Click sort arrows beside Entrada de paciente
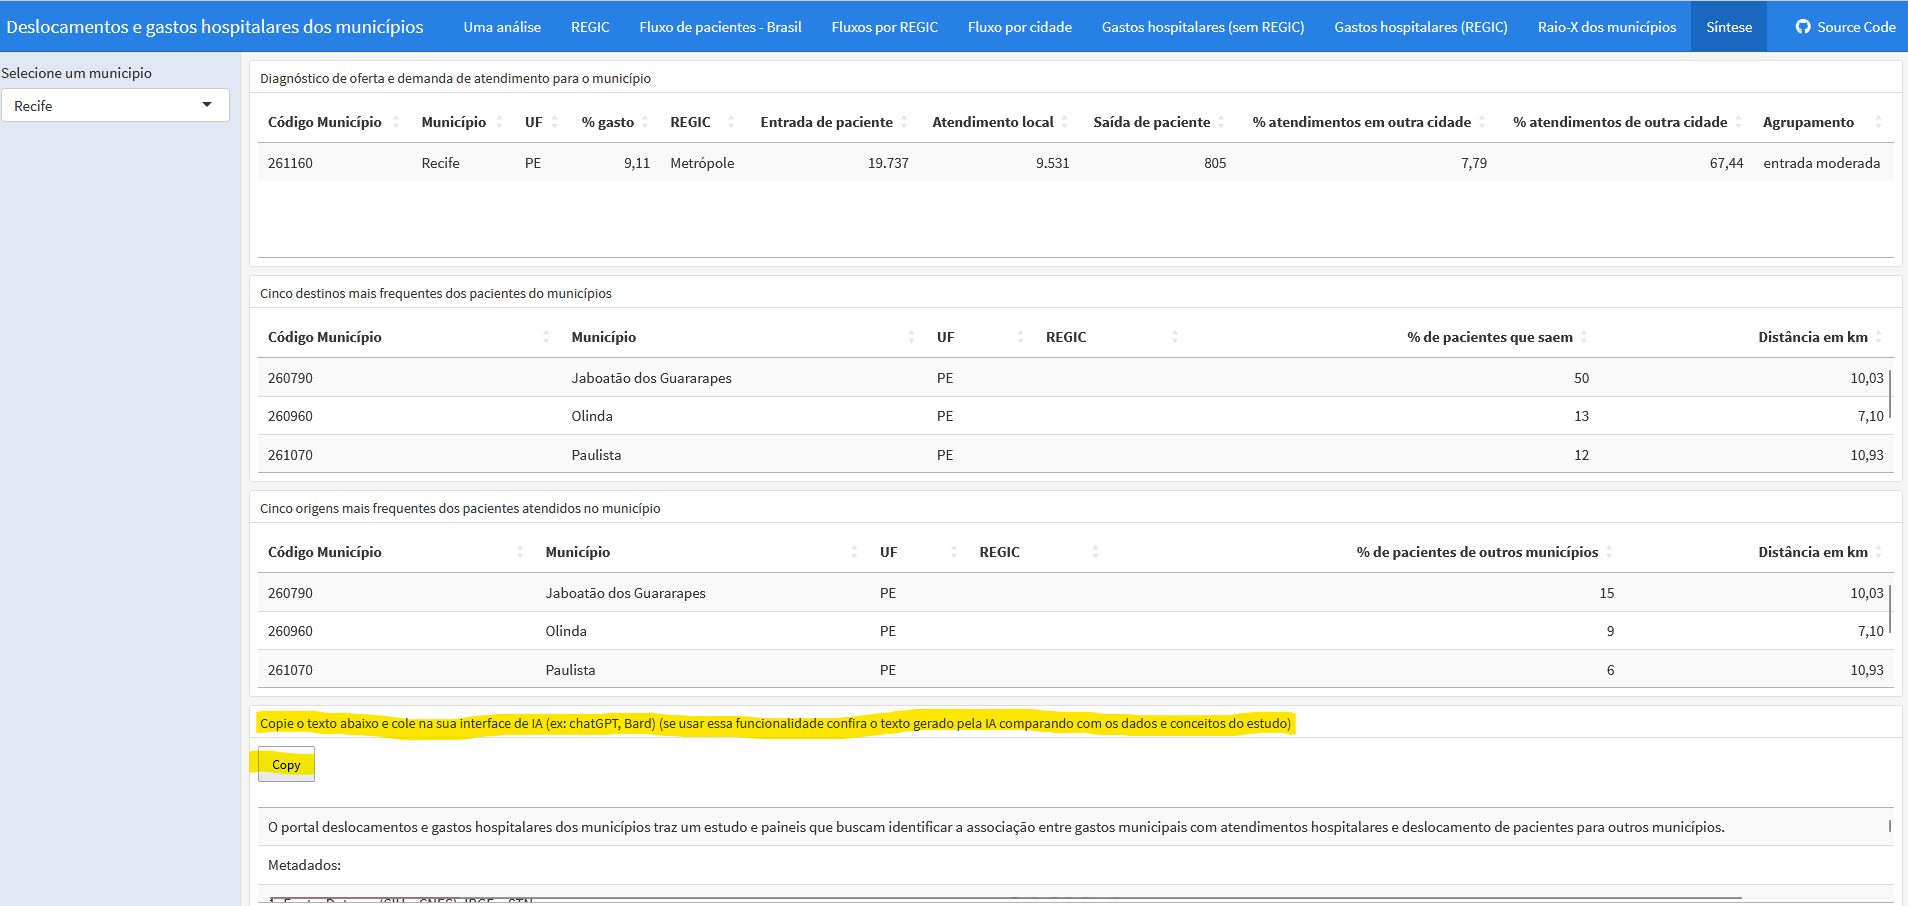The width and height of the screenshot is (1908, 906). (x=904, y=122)
